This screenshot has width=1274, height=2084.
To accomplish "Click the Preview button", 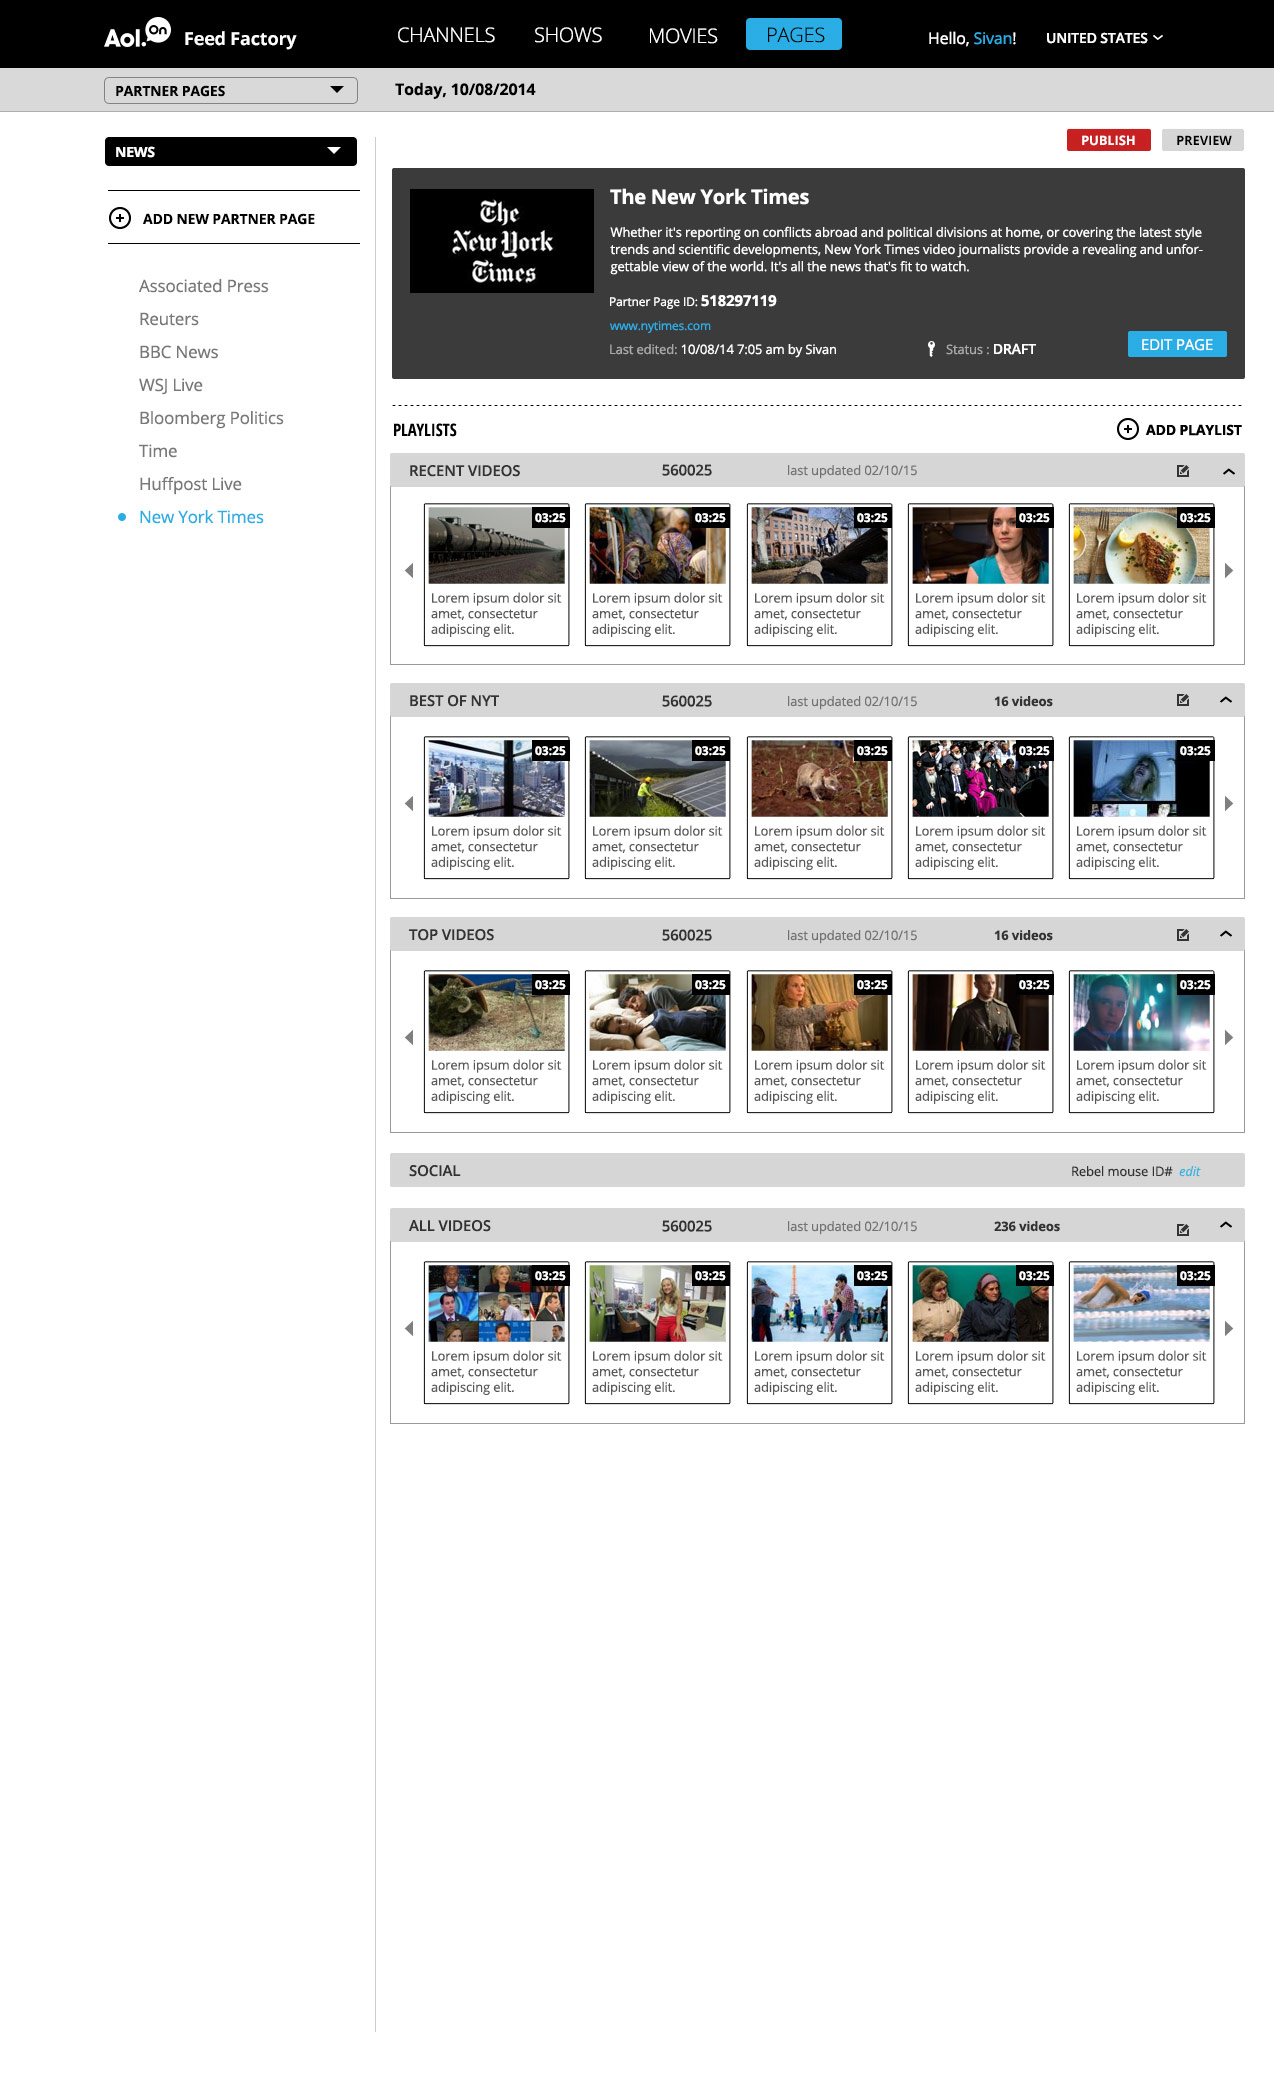I will coord(1203,140).
